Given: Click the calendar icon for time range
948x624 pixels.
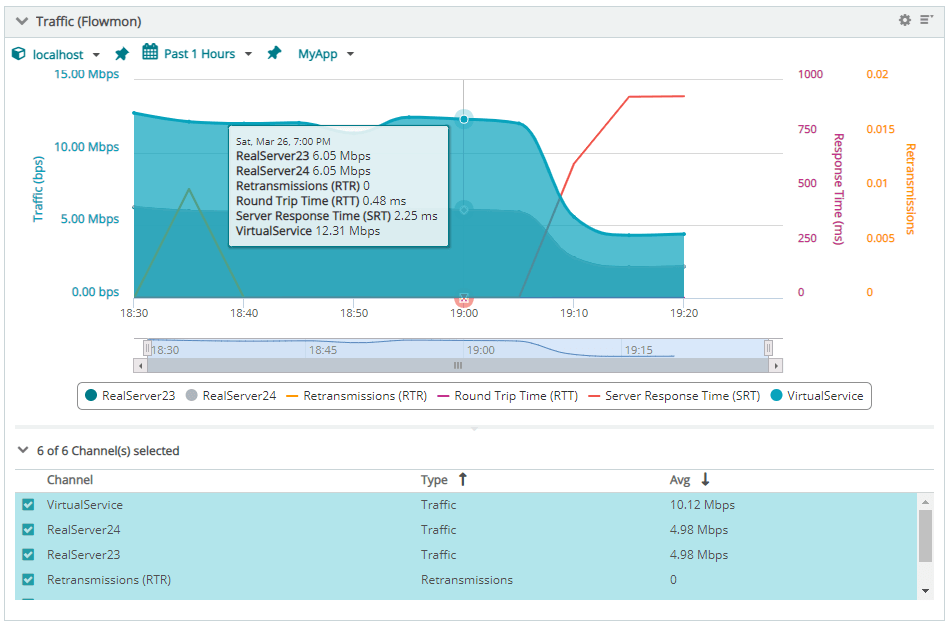Looking at the screenshot, I should tap(150, 53).
